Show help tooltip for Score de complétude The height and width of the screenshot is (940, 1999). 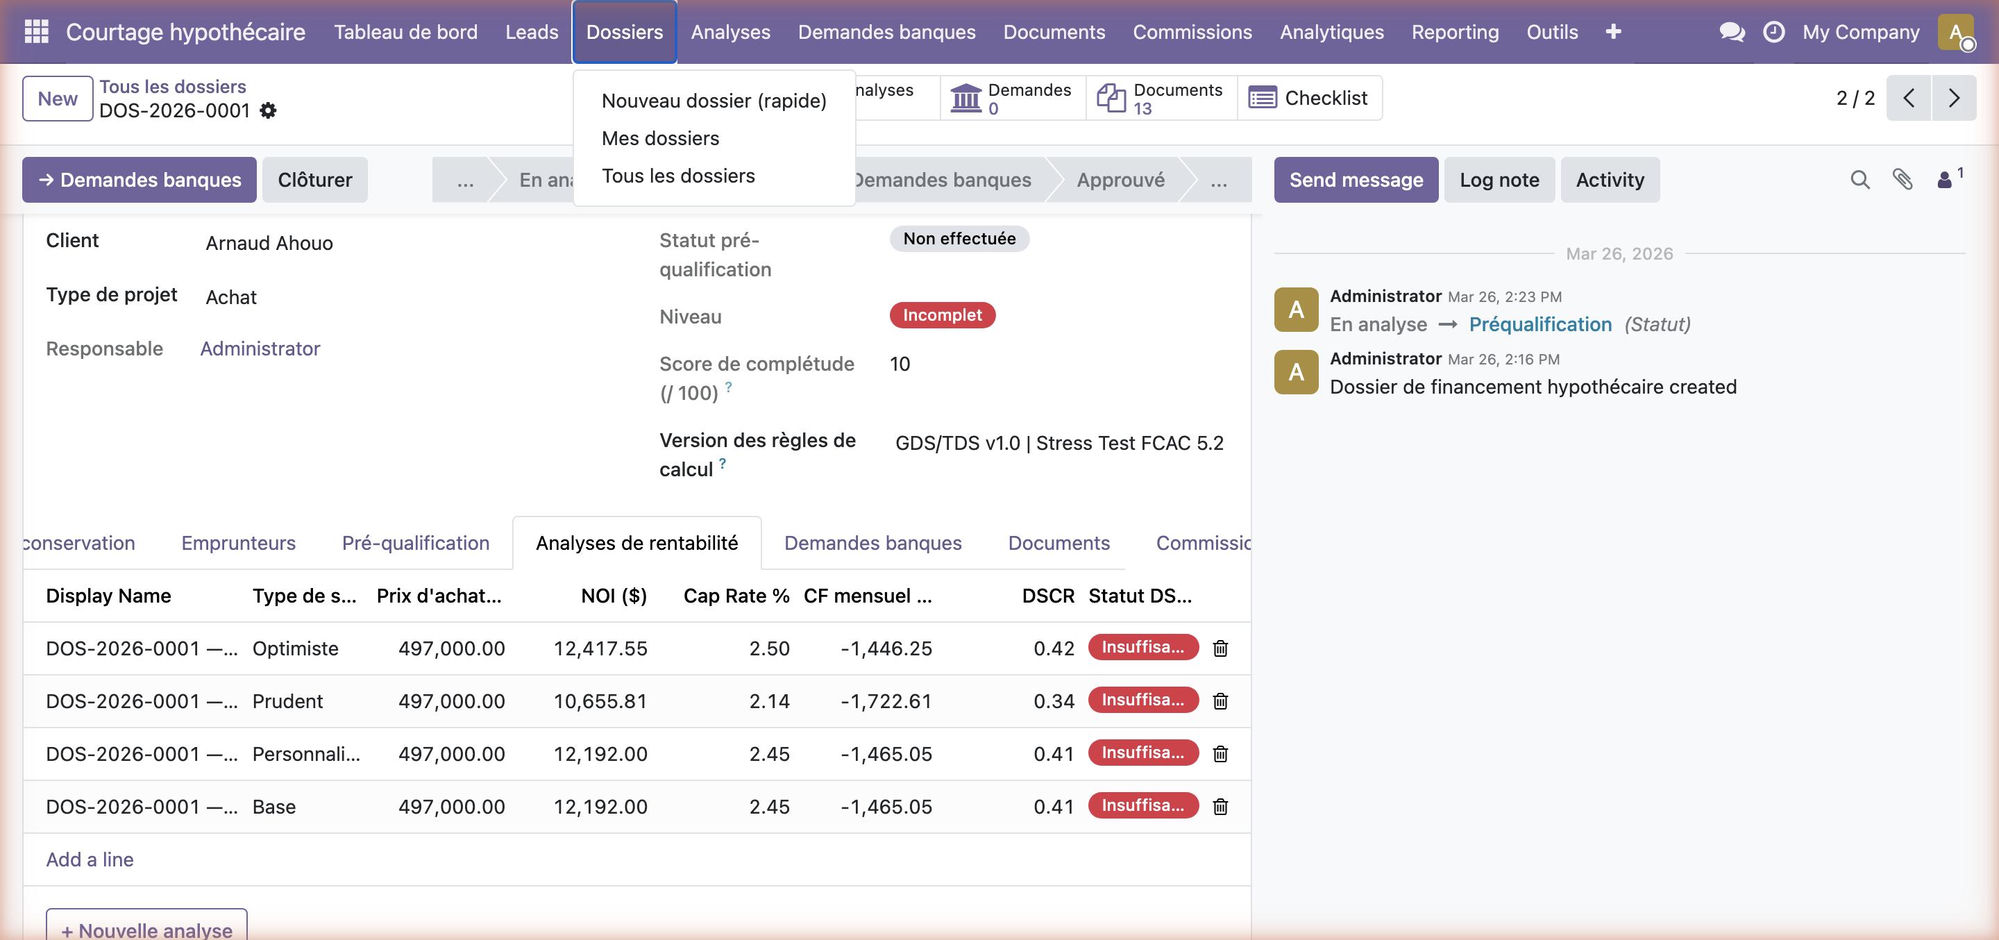(729, 387)
